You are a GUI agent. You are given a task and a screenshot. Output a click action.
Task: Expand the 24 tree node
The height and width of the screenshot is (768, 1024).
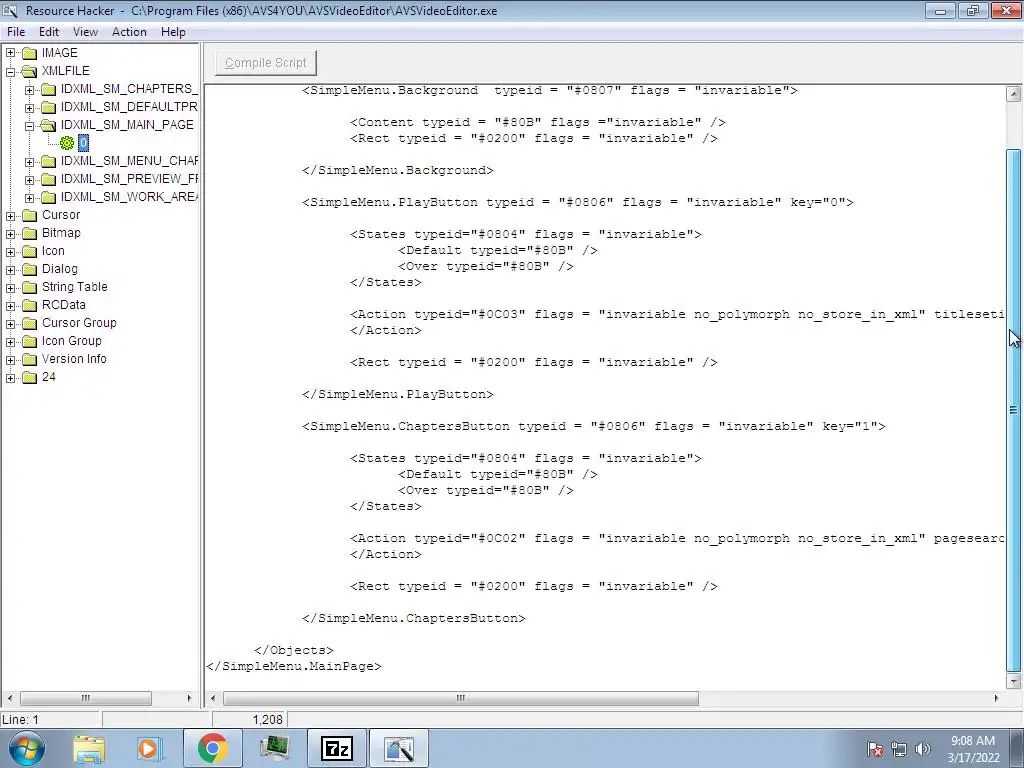click(10, 377)
